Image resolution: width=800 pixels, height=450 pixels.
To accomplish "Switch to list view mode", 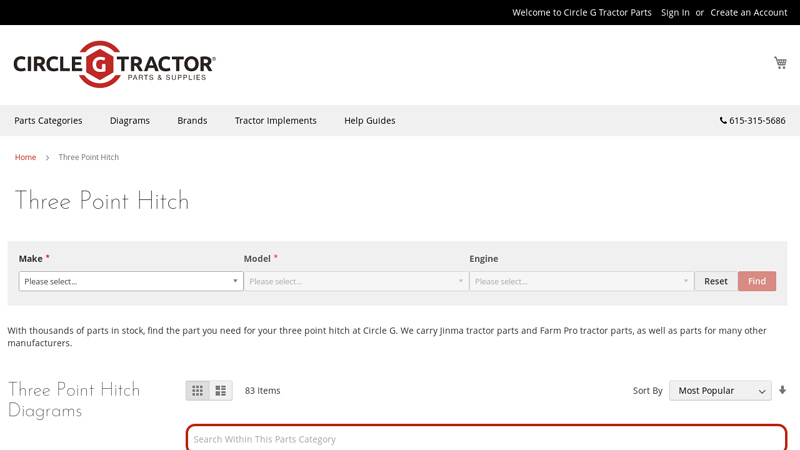I will pyautogui.click(x=221, y=391).
